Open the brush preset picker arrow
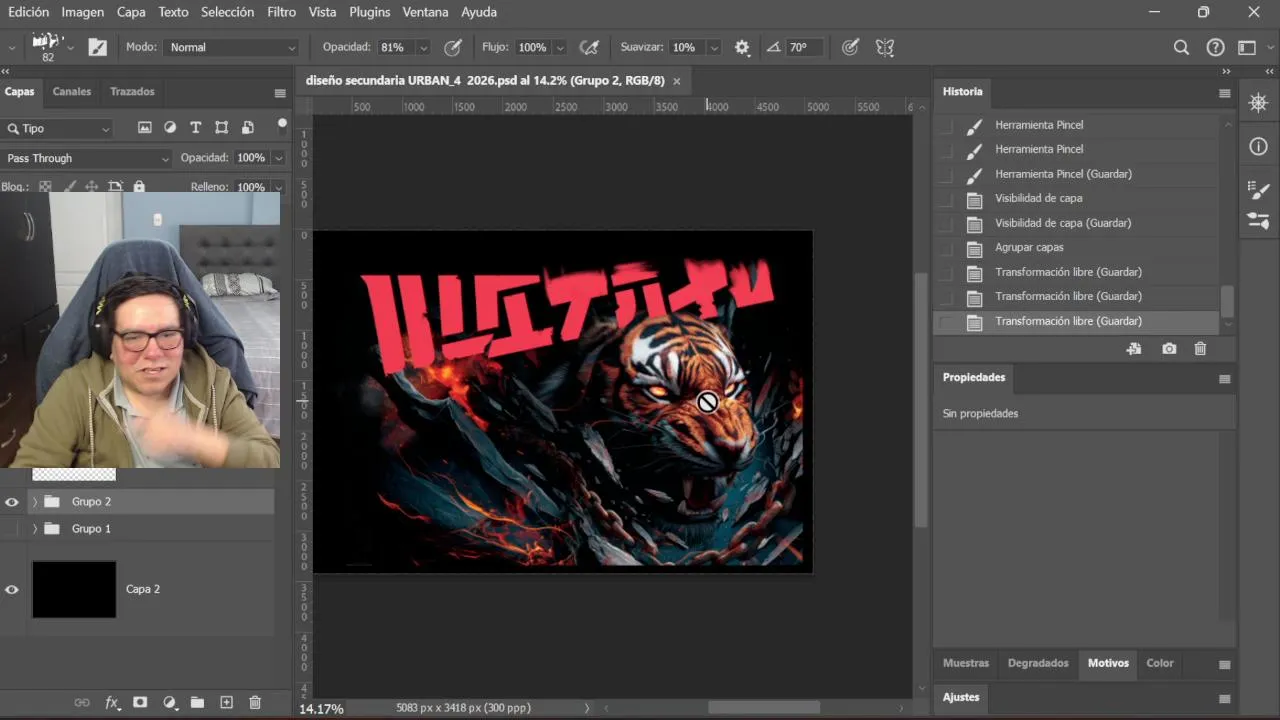The image size is (1280, 720). pyautogui.click(x=70, y=47)
